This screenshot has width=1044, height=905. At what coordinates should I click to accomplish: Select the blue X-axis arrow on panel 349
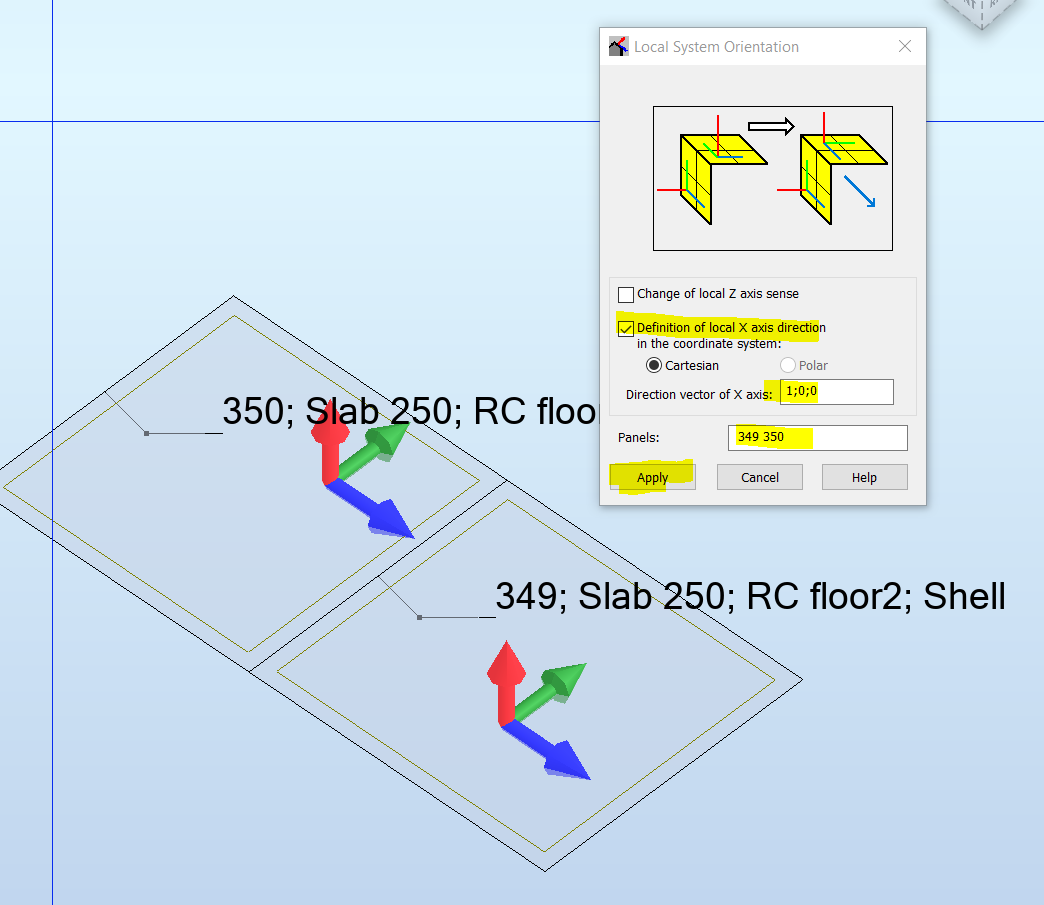coord(562,755)
